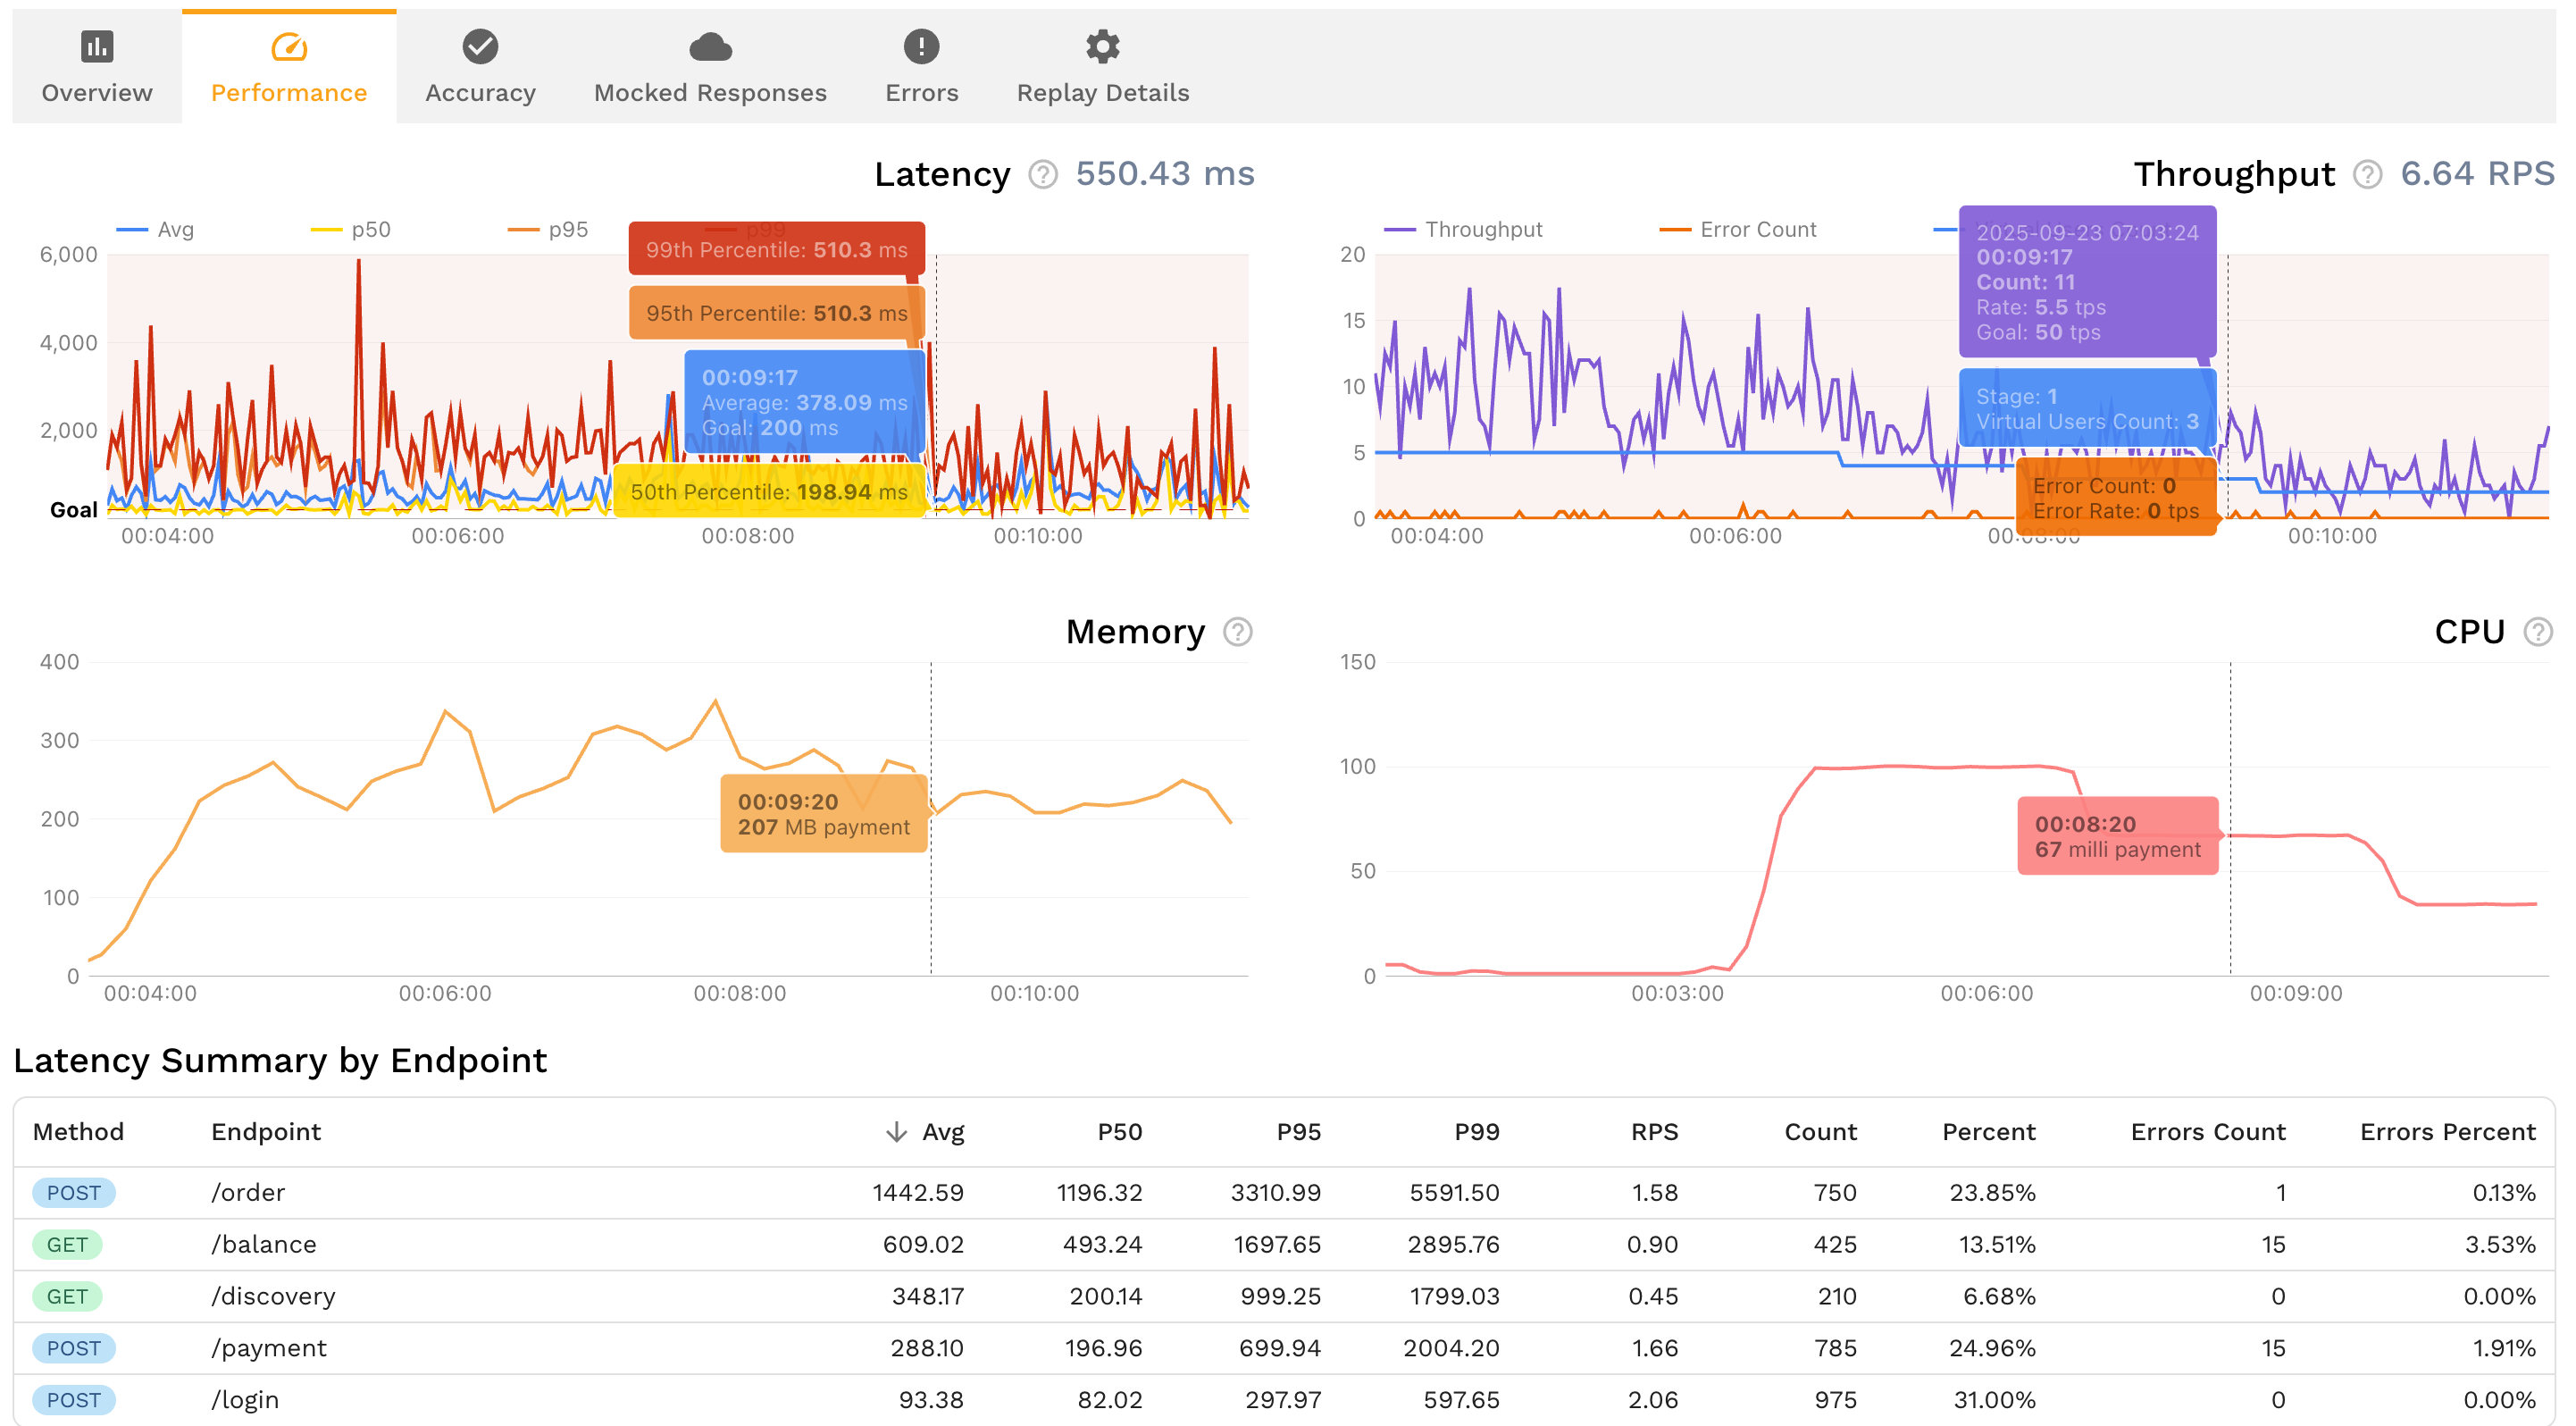Click the CPU help question icon
This screenshot has height=1426, width=2576.
pyautogui.click(x=2538, y=632)
